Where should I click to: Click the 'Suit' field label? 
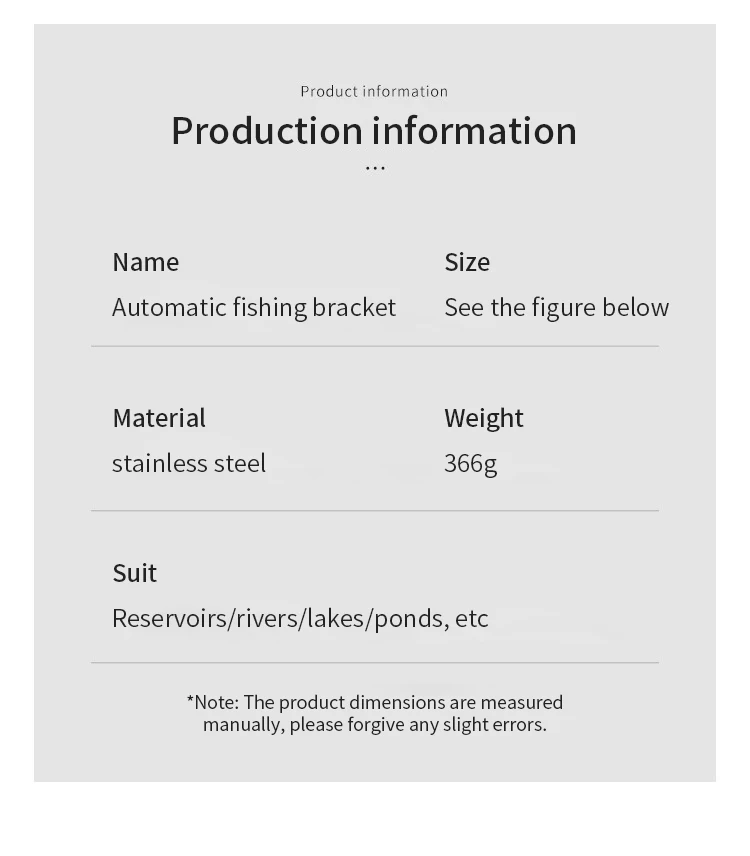pos(135,573)
